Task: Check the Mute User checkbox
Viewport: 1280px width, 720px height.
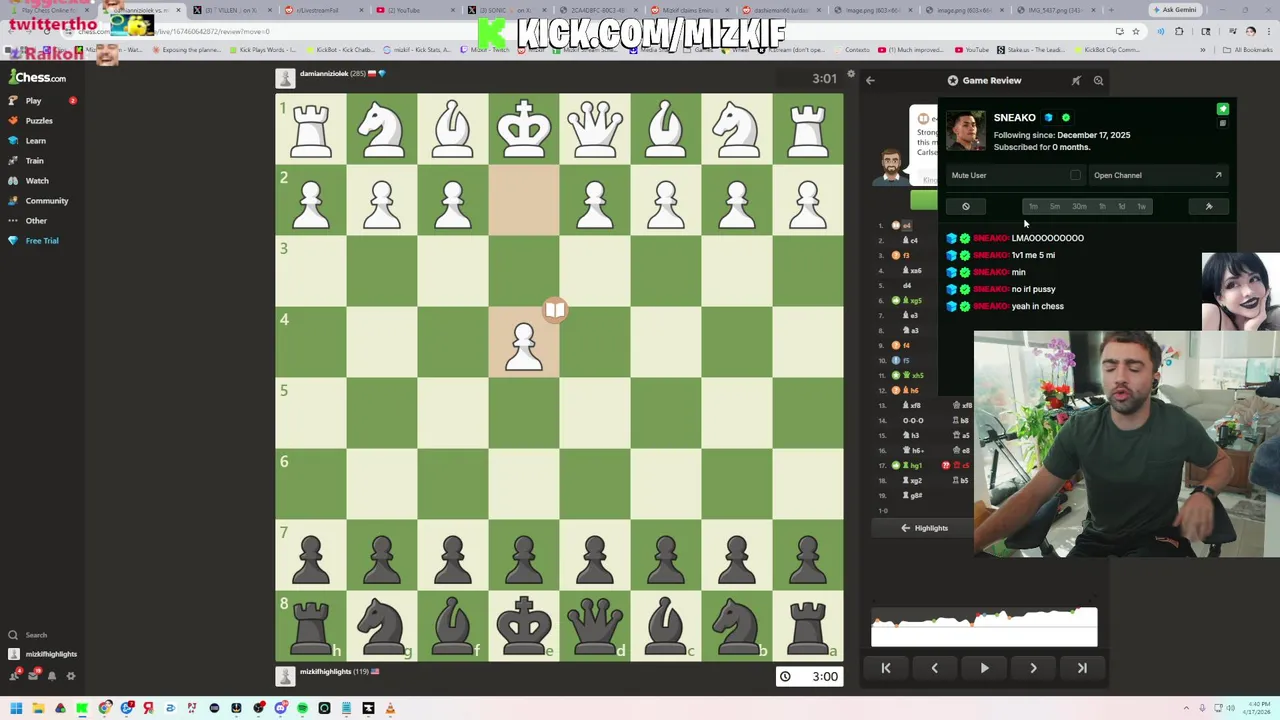Action: (x=1075, y=175)
